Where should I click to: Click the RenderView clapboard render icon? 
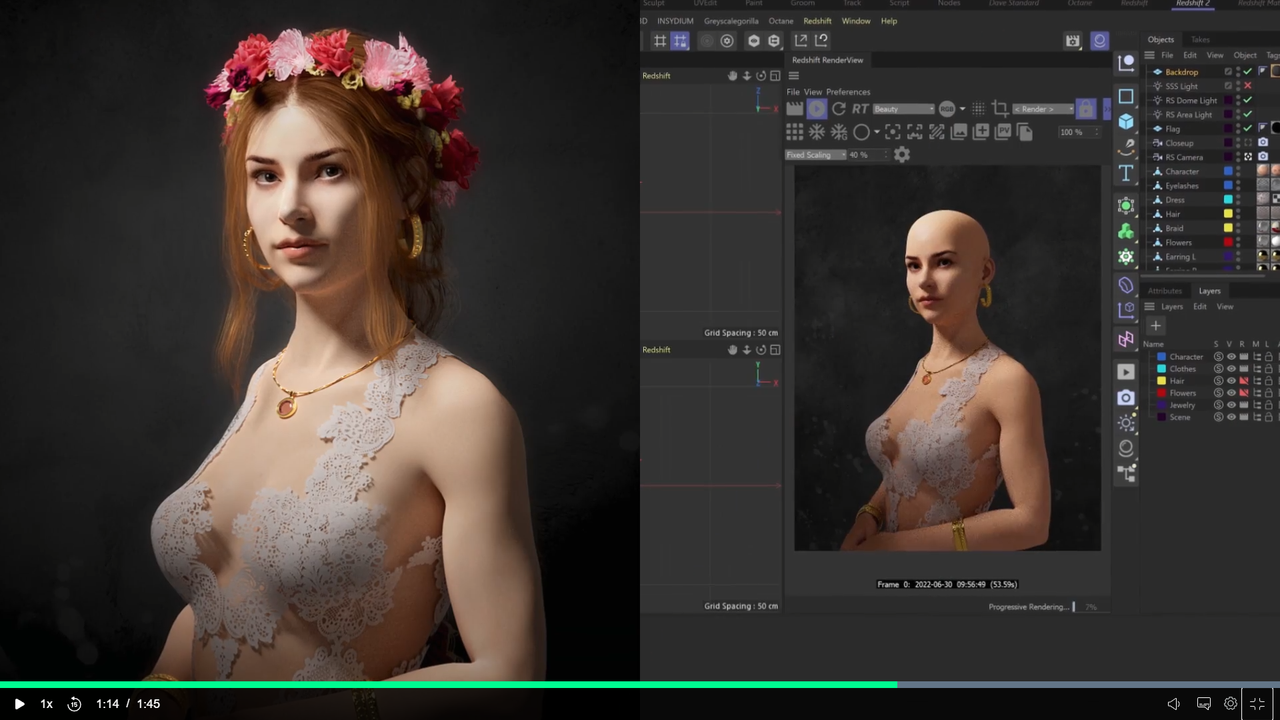tap(795, 109)
